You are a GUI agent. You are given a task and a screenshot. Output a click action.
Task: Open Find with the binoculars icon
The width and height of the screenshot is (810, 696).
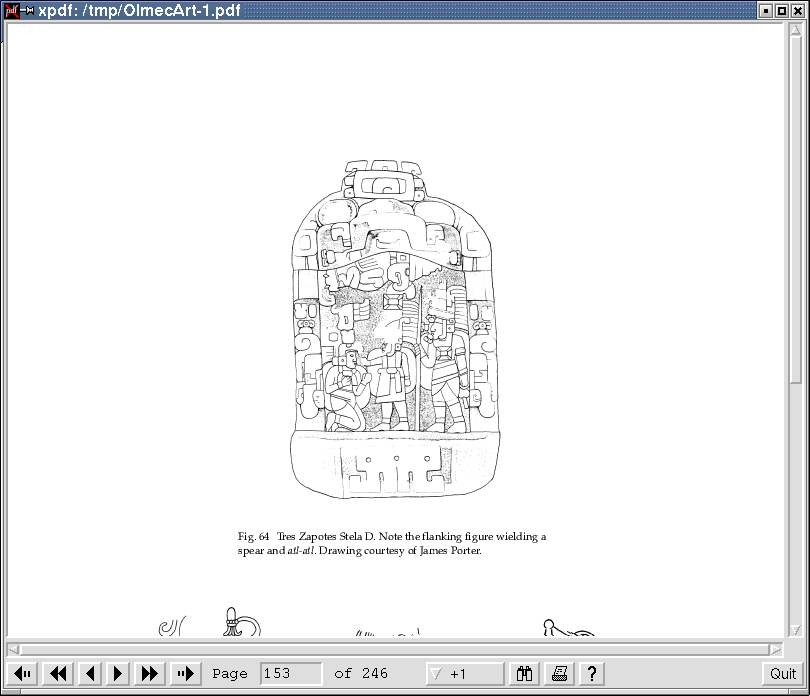pos(524,673)
